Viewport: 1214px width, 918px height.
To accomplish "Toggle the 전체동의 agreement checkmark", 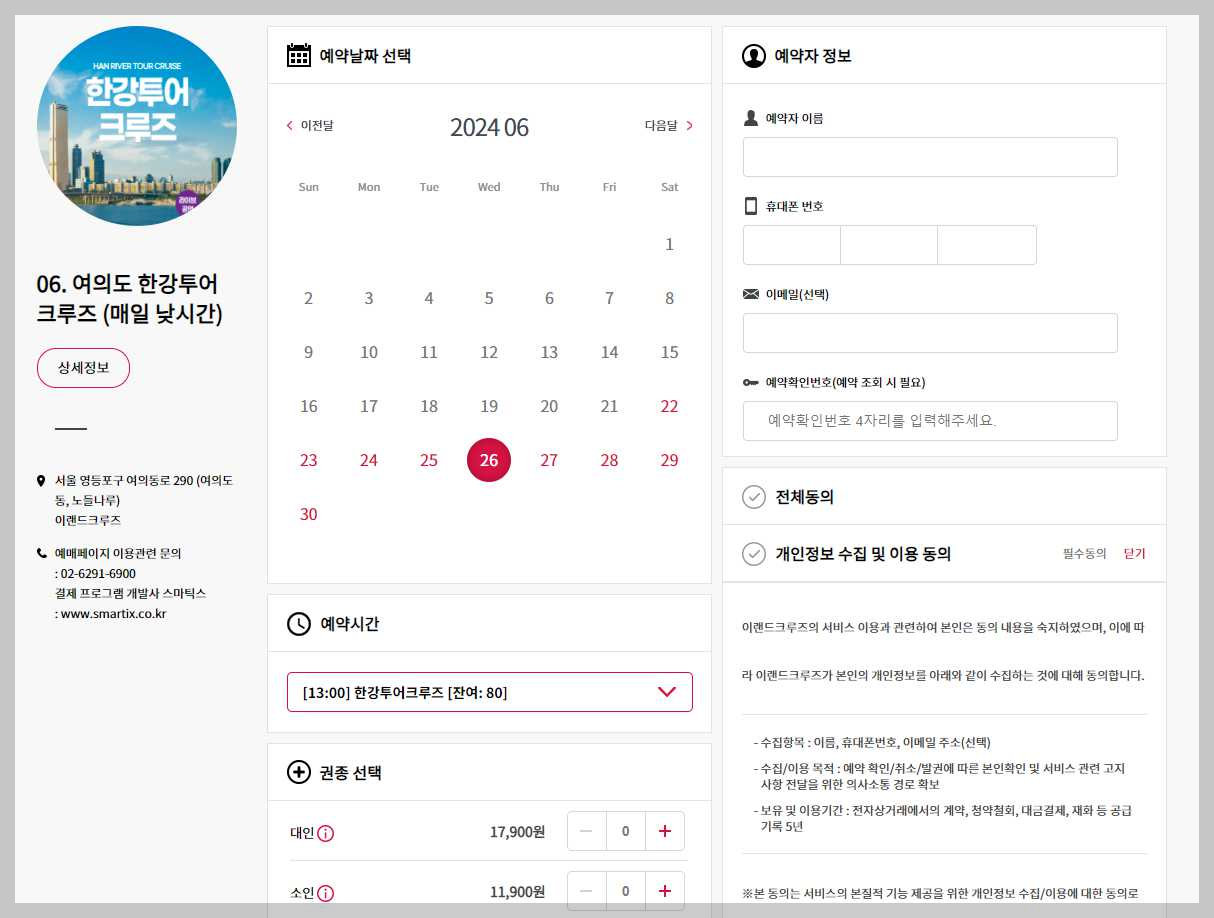I will (754, 495).
